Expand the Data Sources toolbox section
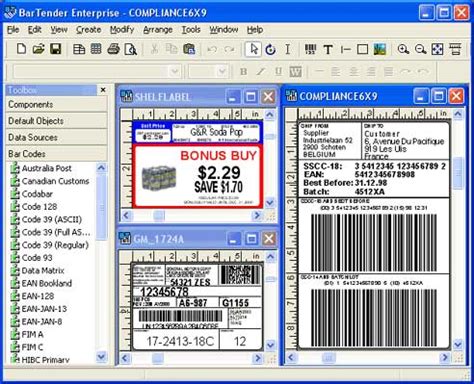Viewport: 474px width, 384px height. 56,137
